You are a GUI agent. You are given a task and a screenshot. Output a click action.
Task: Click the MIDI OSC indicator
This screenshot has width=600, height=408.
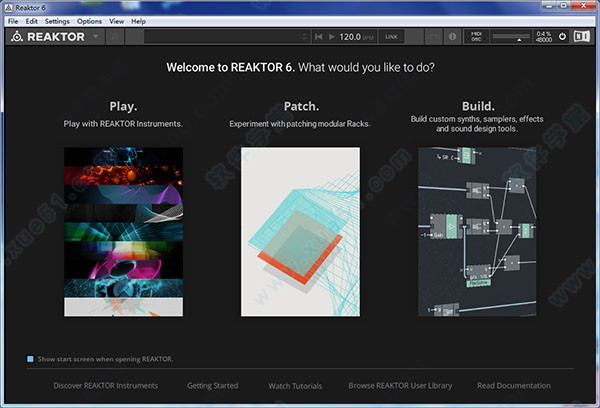[x=476, y=37]
